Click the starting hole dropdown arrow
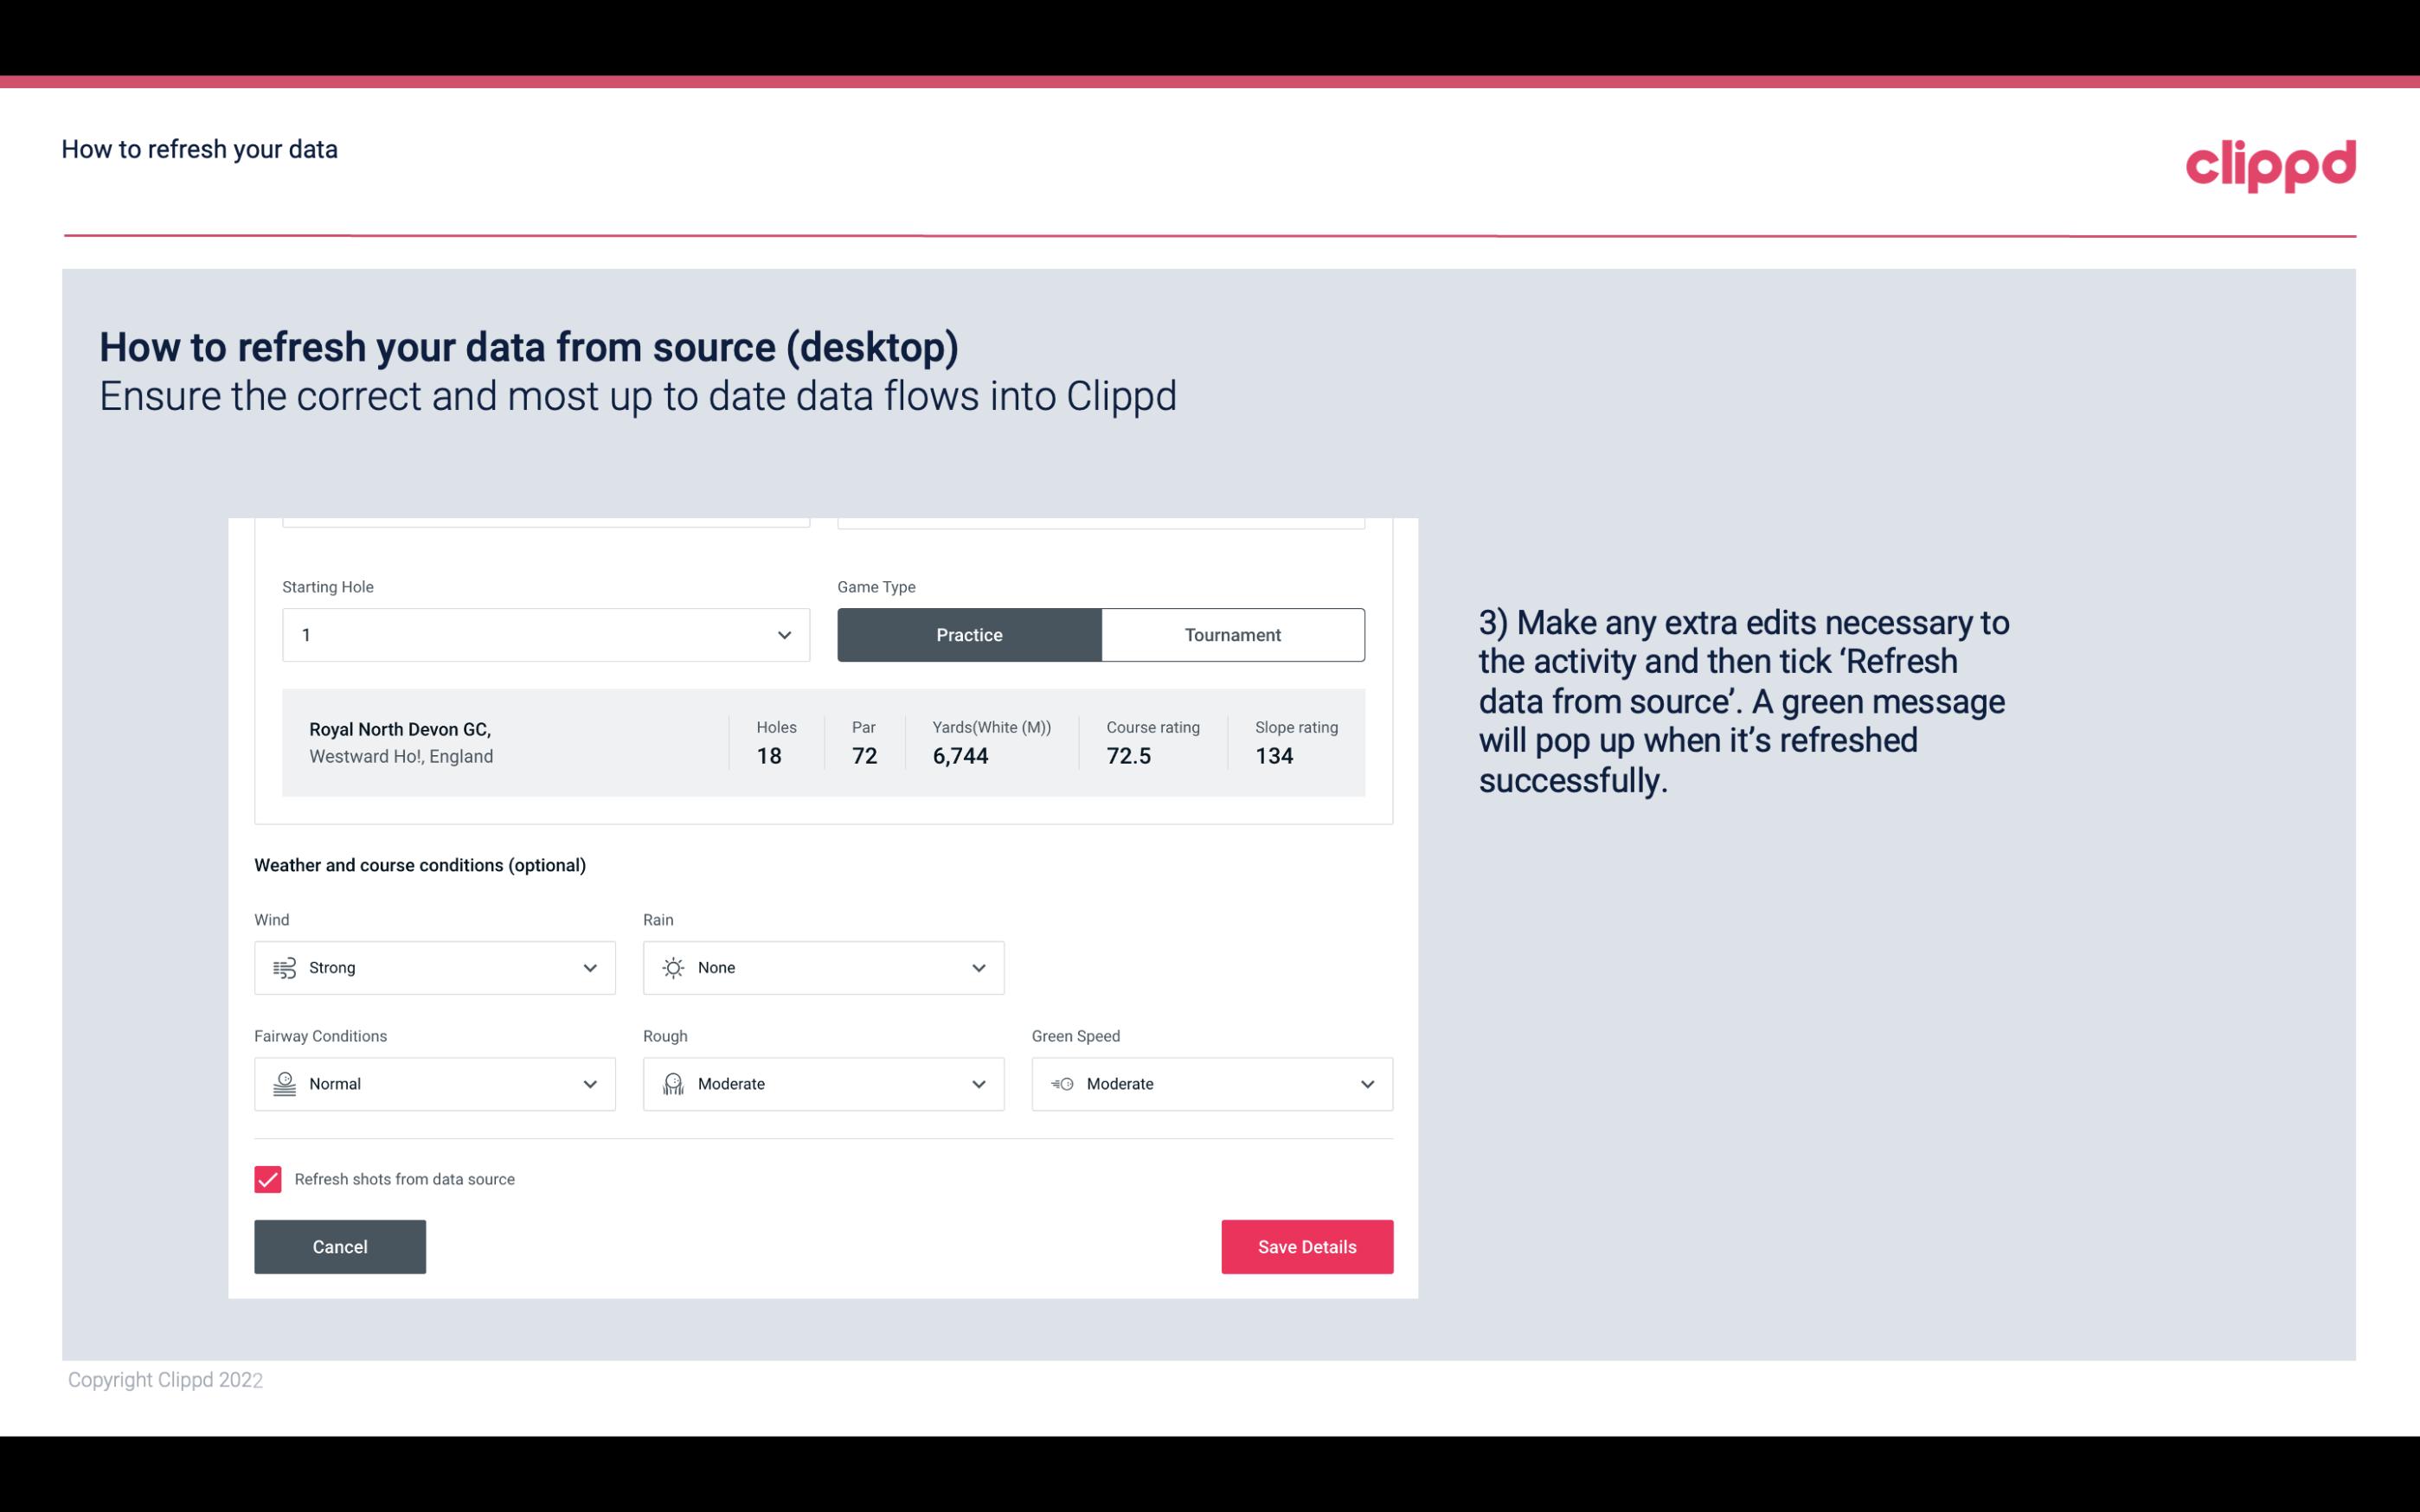Image resolution: width=2420 pixels, height=1512 pixels. tap(784, 634)
